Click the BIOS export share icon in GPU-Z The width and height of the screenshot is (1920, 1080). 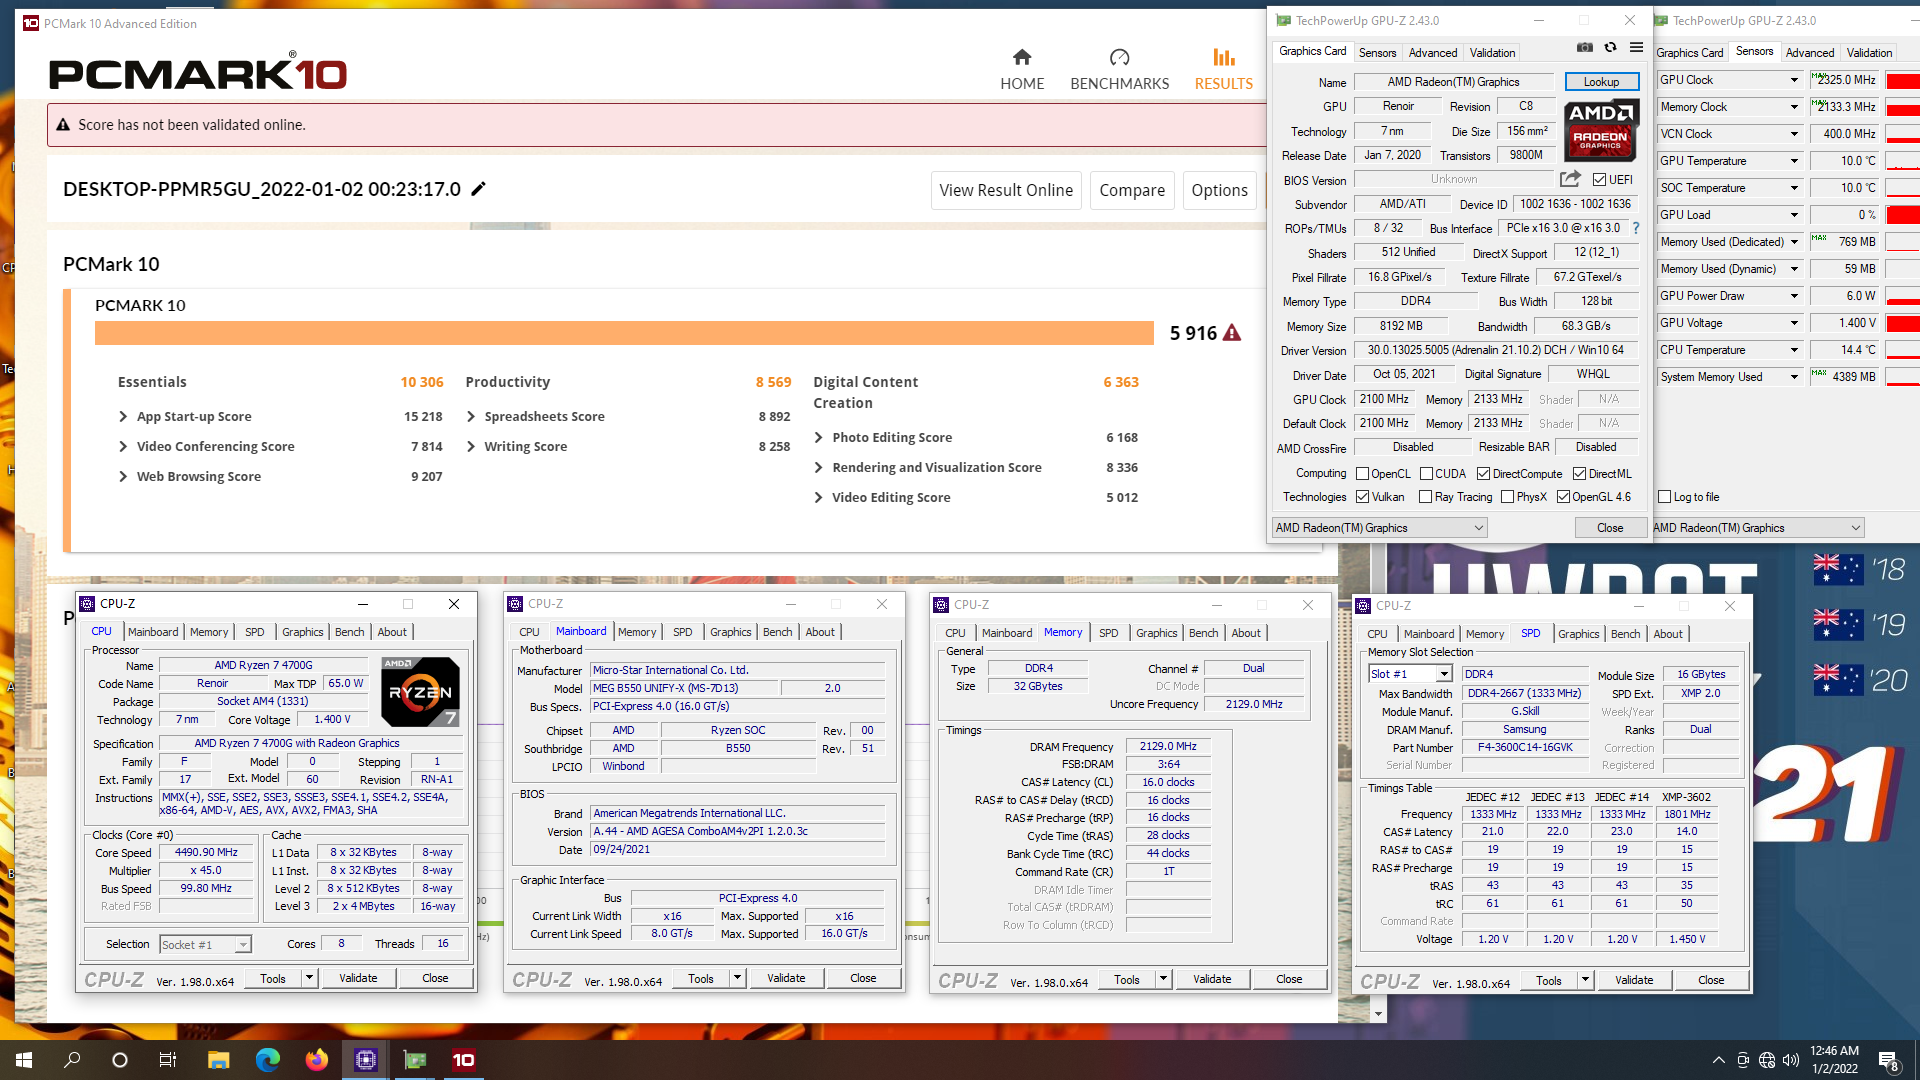1571,179
